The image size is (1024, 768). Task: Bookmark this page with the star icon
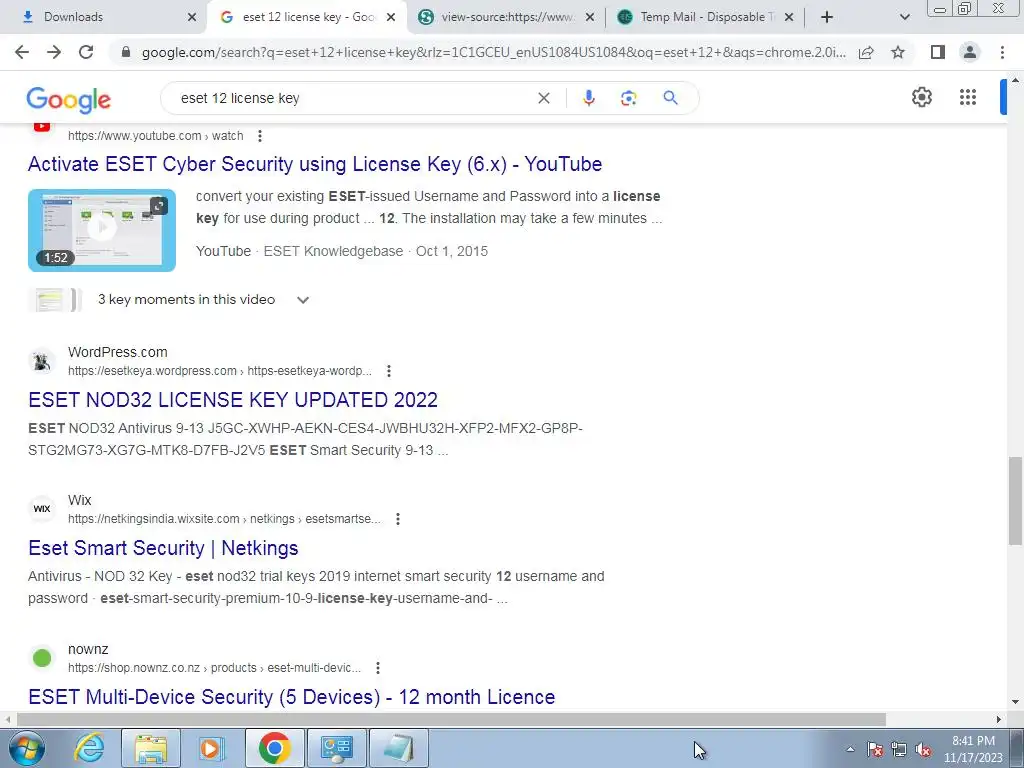(x=898, y=52)
